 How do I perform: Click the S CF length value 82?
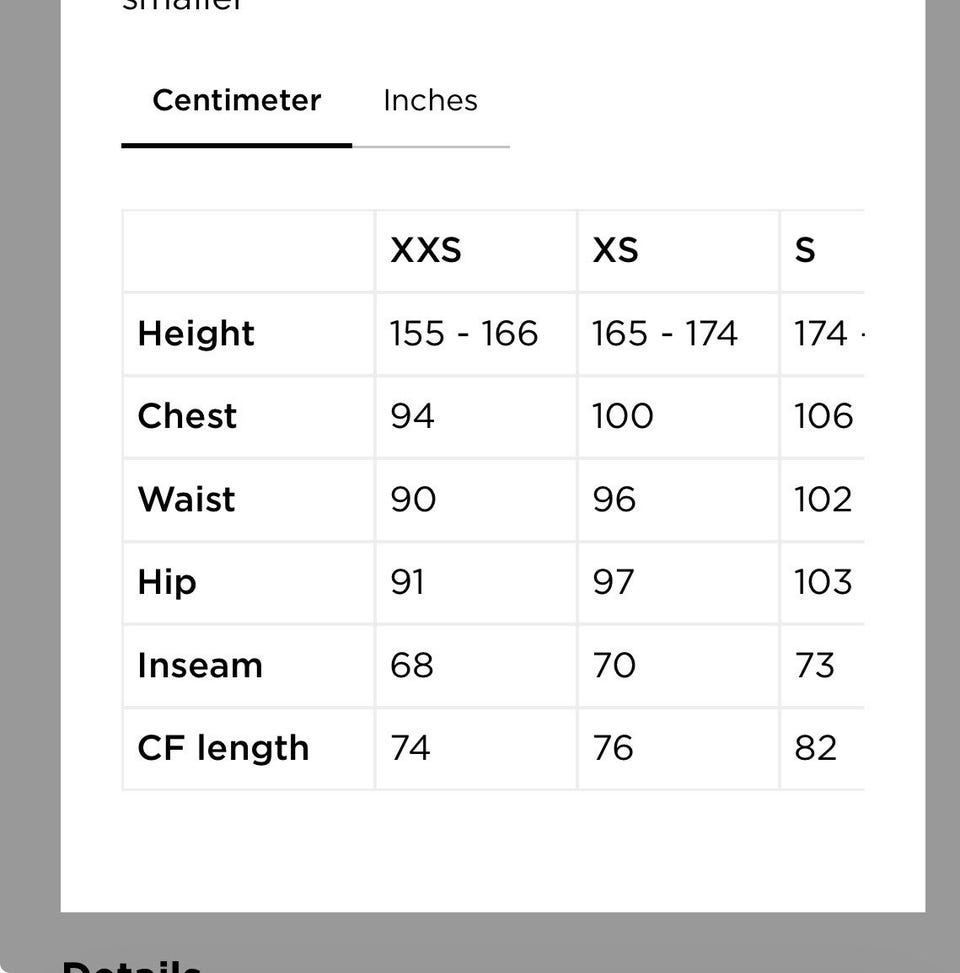click(815, 748)
